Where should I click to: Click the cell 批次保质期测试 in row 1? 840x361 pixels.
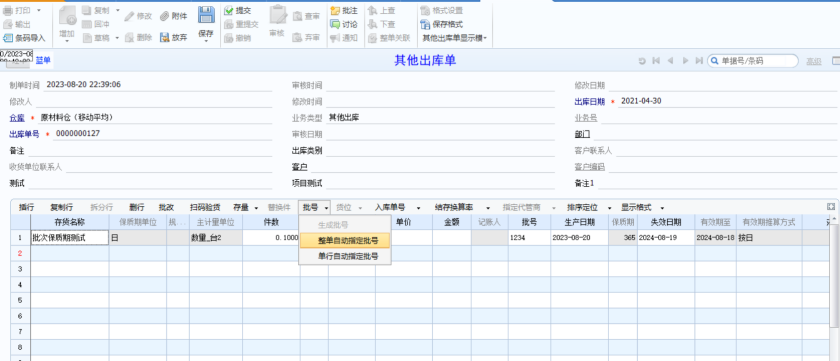click(70, 237)
